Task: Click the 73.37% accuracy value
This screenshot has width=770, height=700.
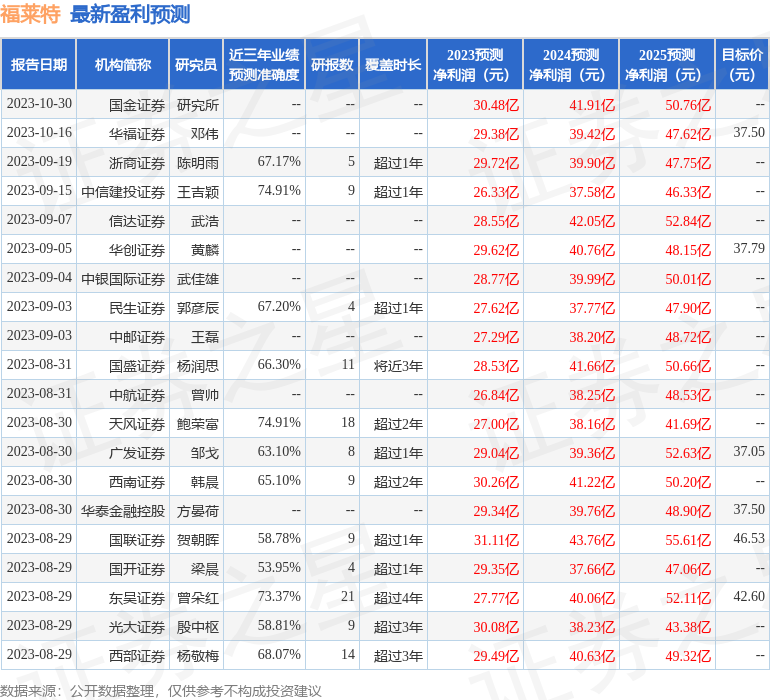Action: point(279,596)
